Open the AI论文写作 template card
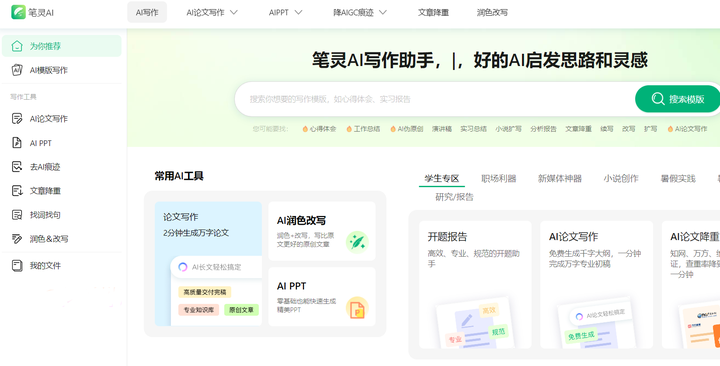The height and width of the screenshot is (366, 720). point(596,284)
